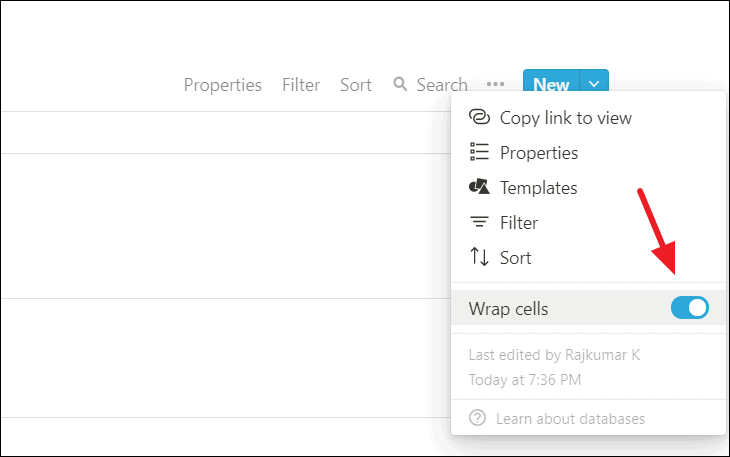The width and height of the screenshot is (730, 457).
Task: Click the blue New button
Action: [x=551, y=84]
